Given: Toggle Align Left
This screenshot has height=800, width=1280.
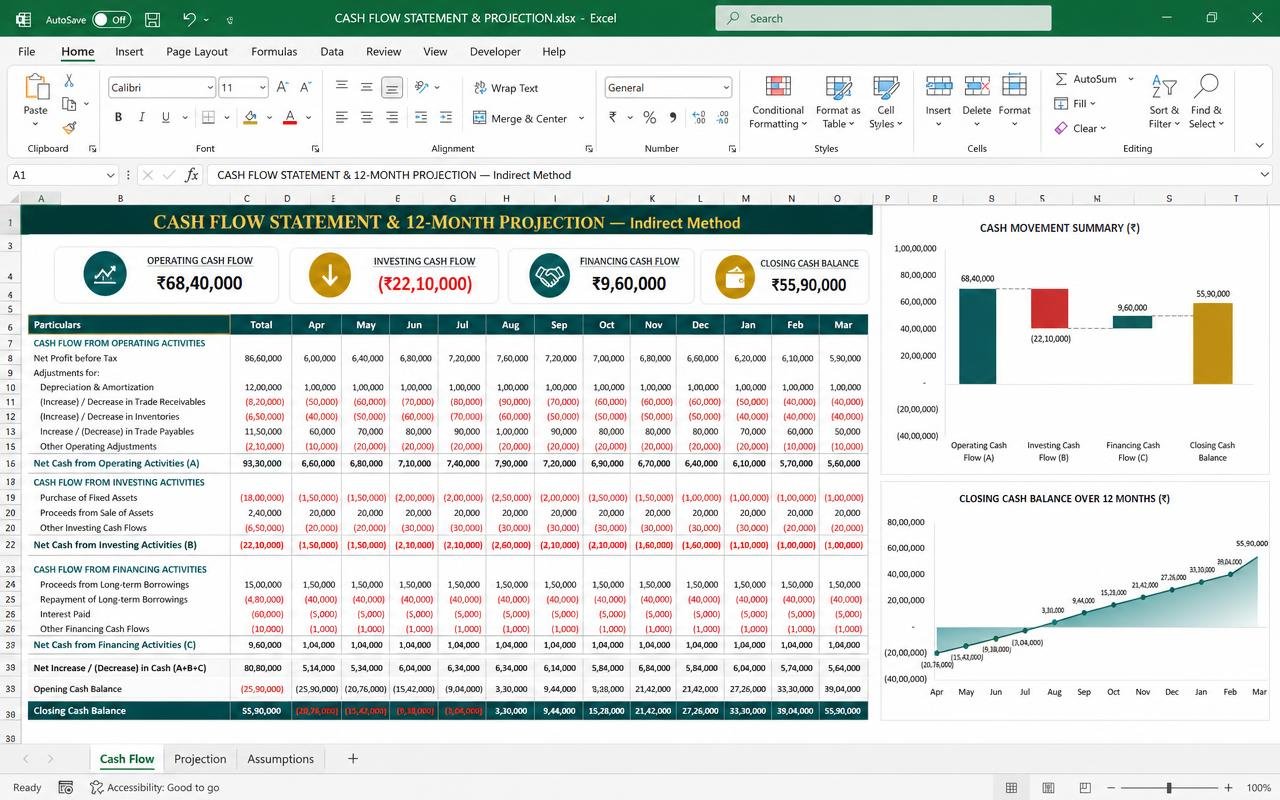Looking at the screenshot, I should point(342,118).
